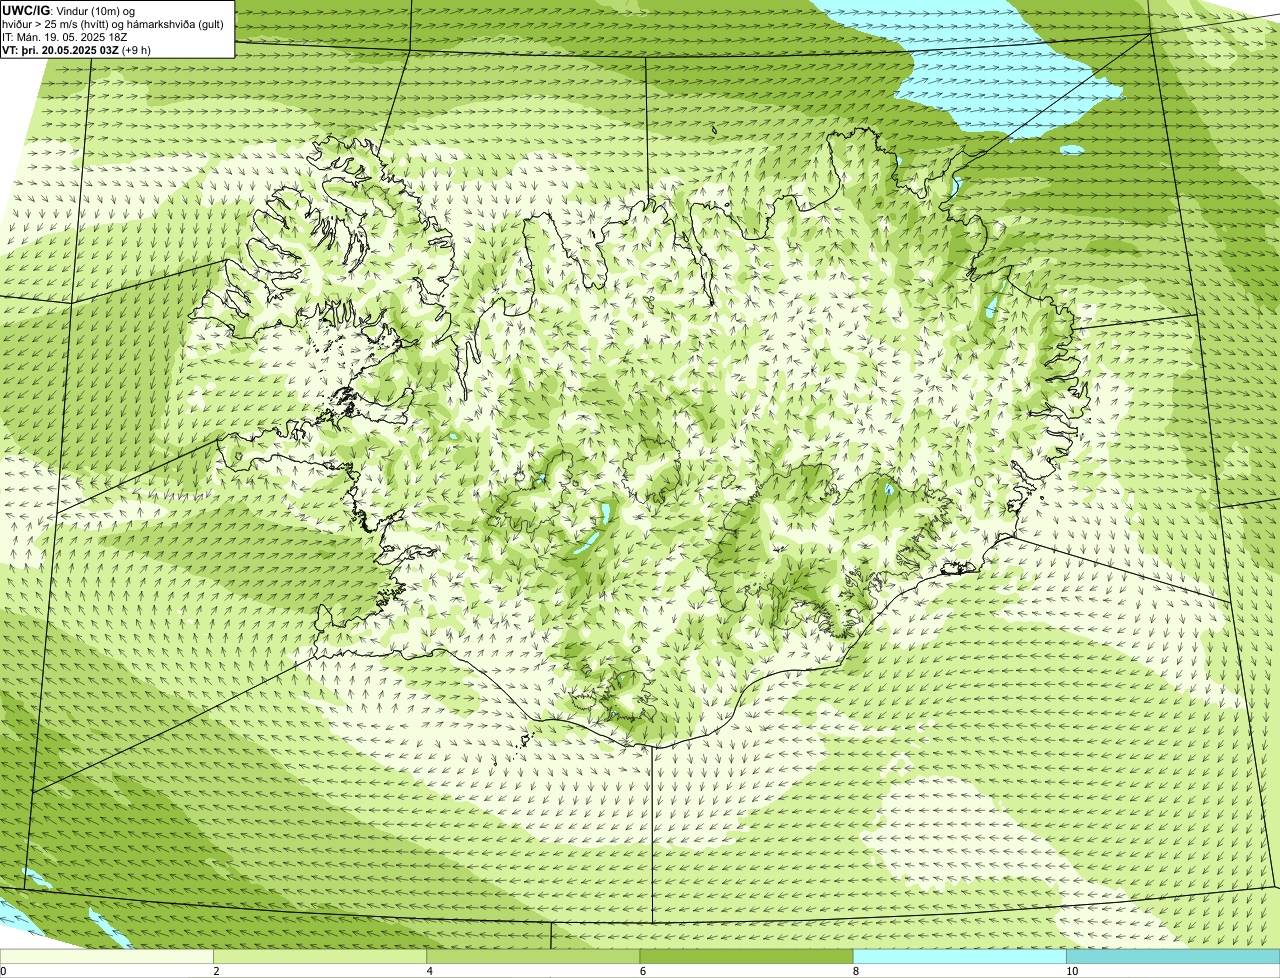The image size is (1280, 978).
Task: Click the 'UWC/IG: Vindur (10m) og' title line
Action: click(69, 10)
